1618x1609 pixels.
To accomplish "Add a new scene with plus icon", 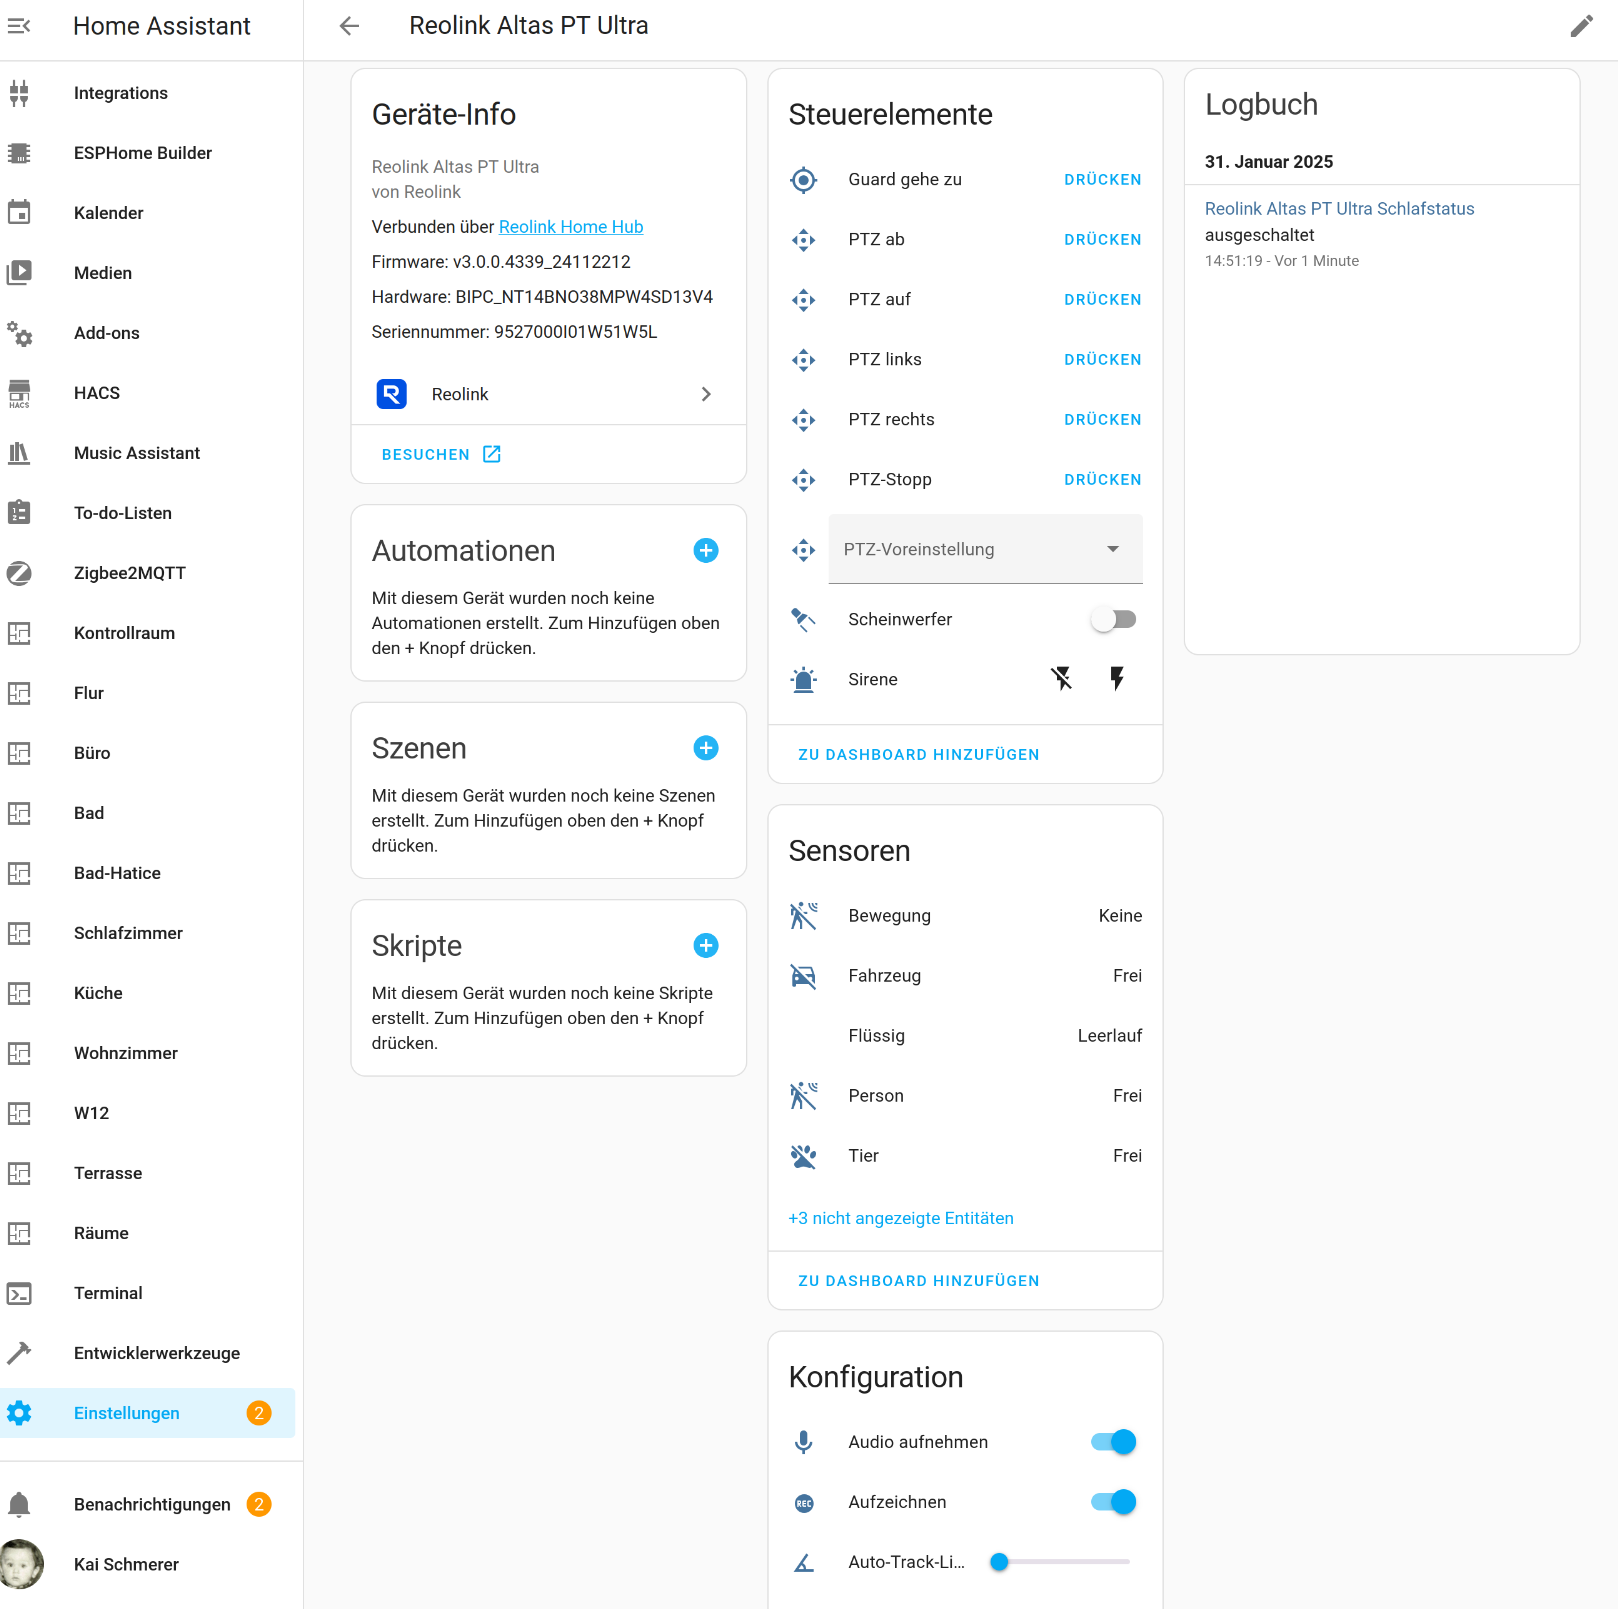I will 706,748.
